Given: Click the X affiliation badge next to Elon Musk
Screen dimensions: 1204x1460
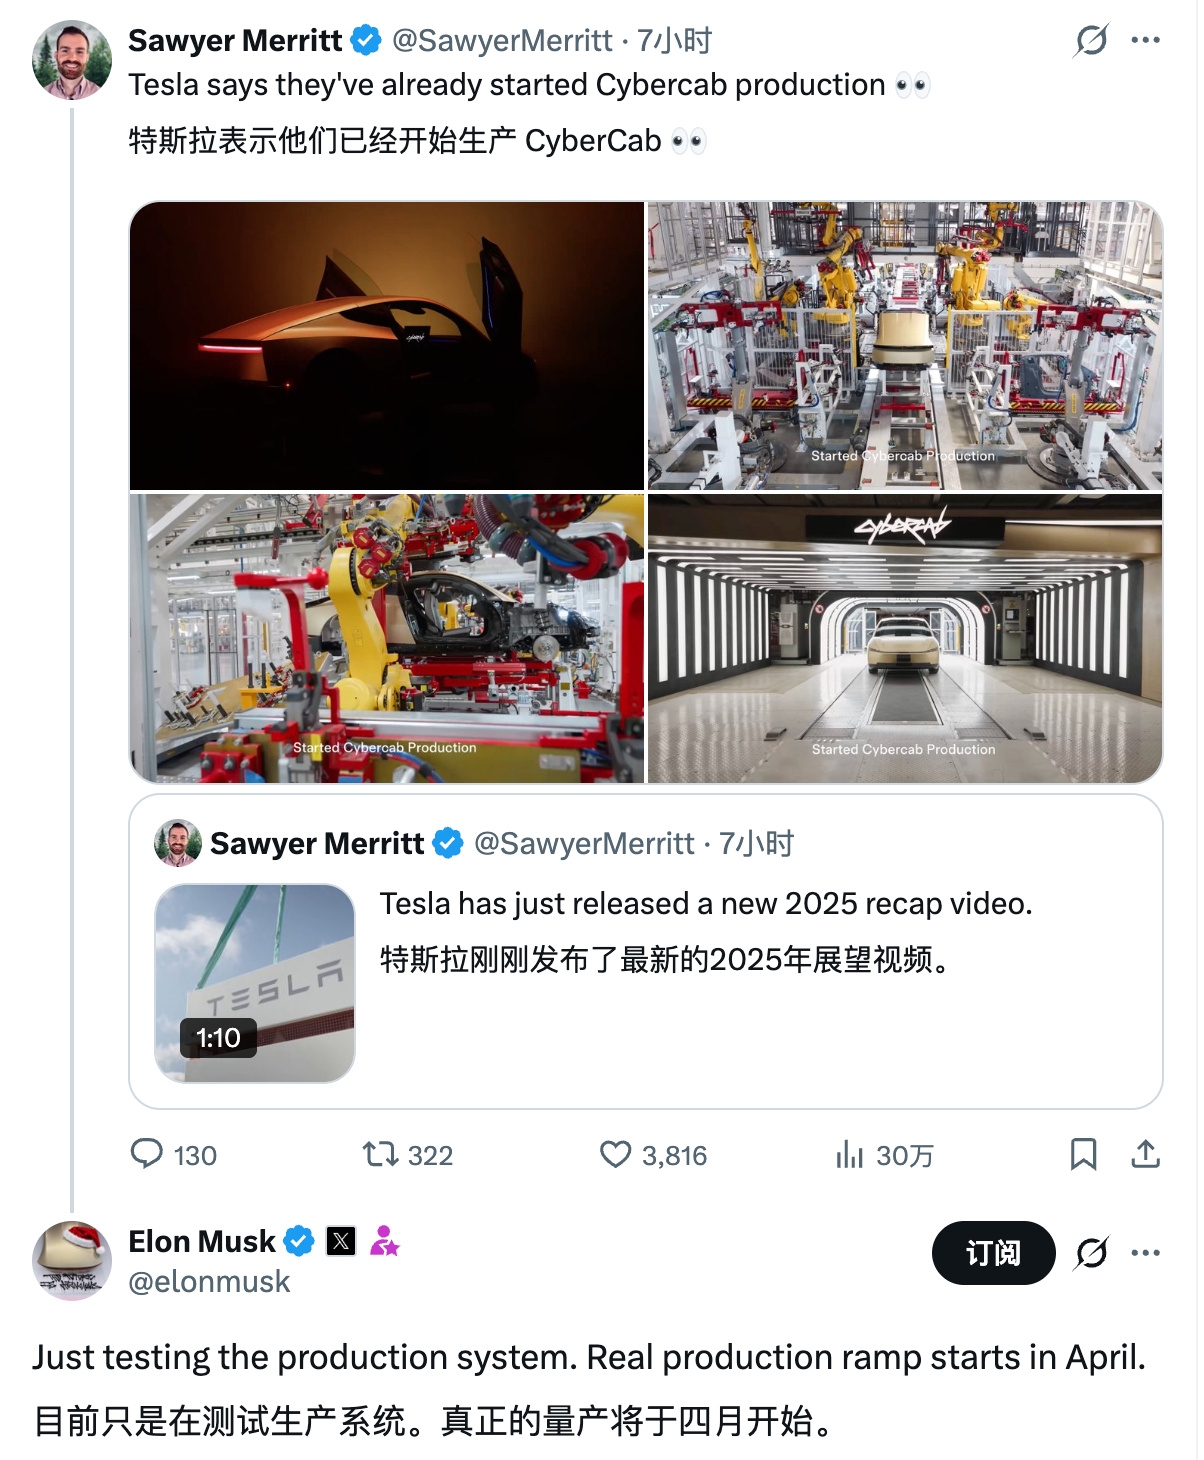Looking at the screenshot, I should coord(341,1241).
